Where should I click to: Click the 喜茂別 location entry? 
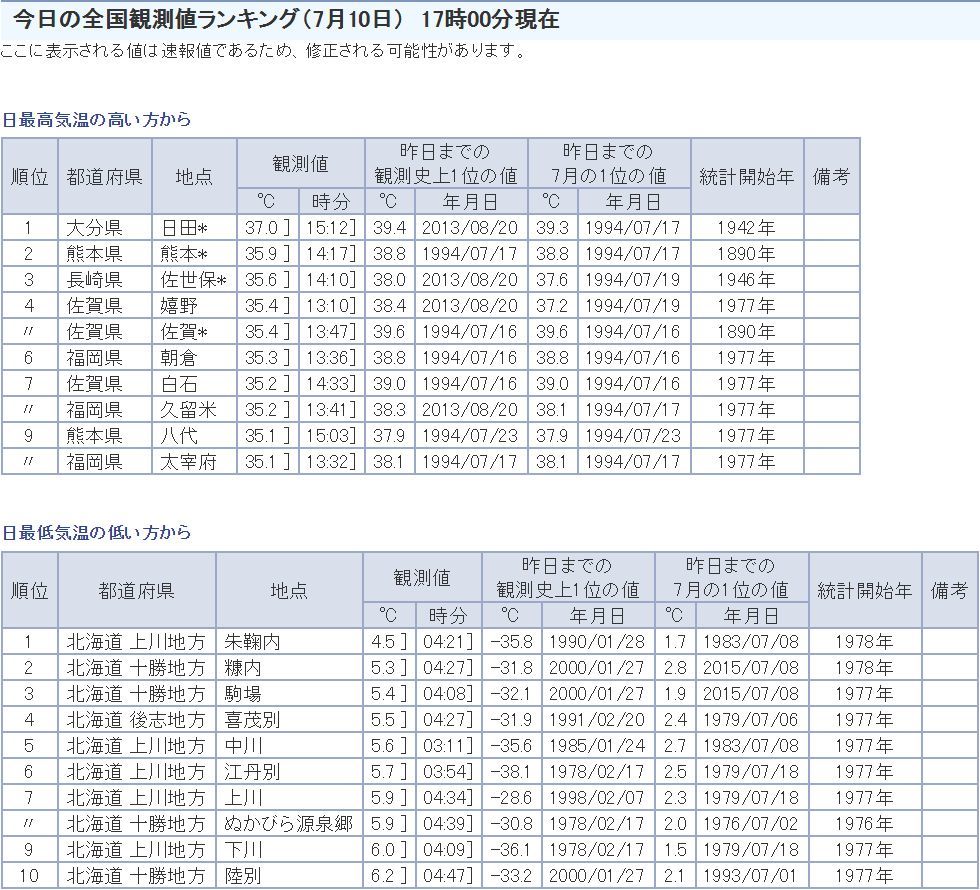coord(252,720)
